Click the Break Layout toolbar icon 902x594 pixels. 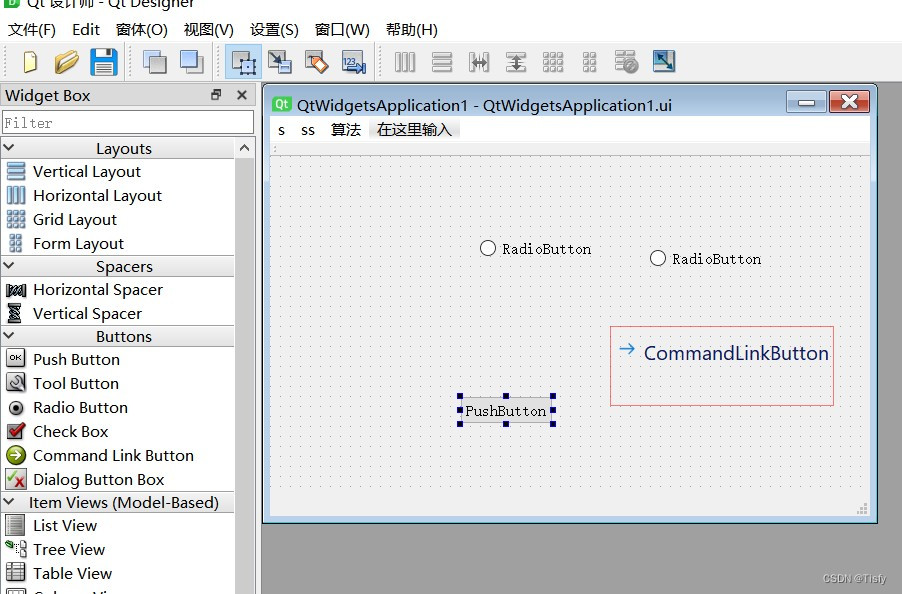point(626,62)
